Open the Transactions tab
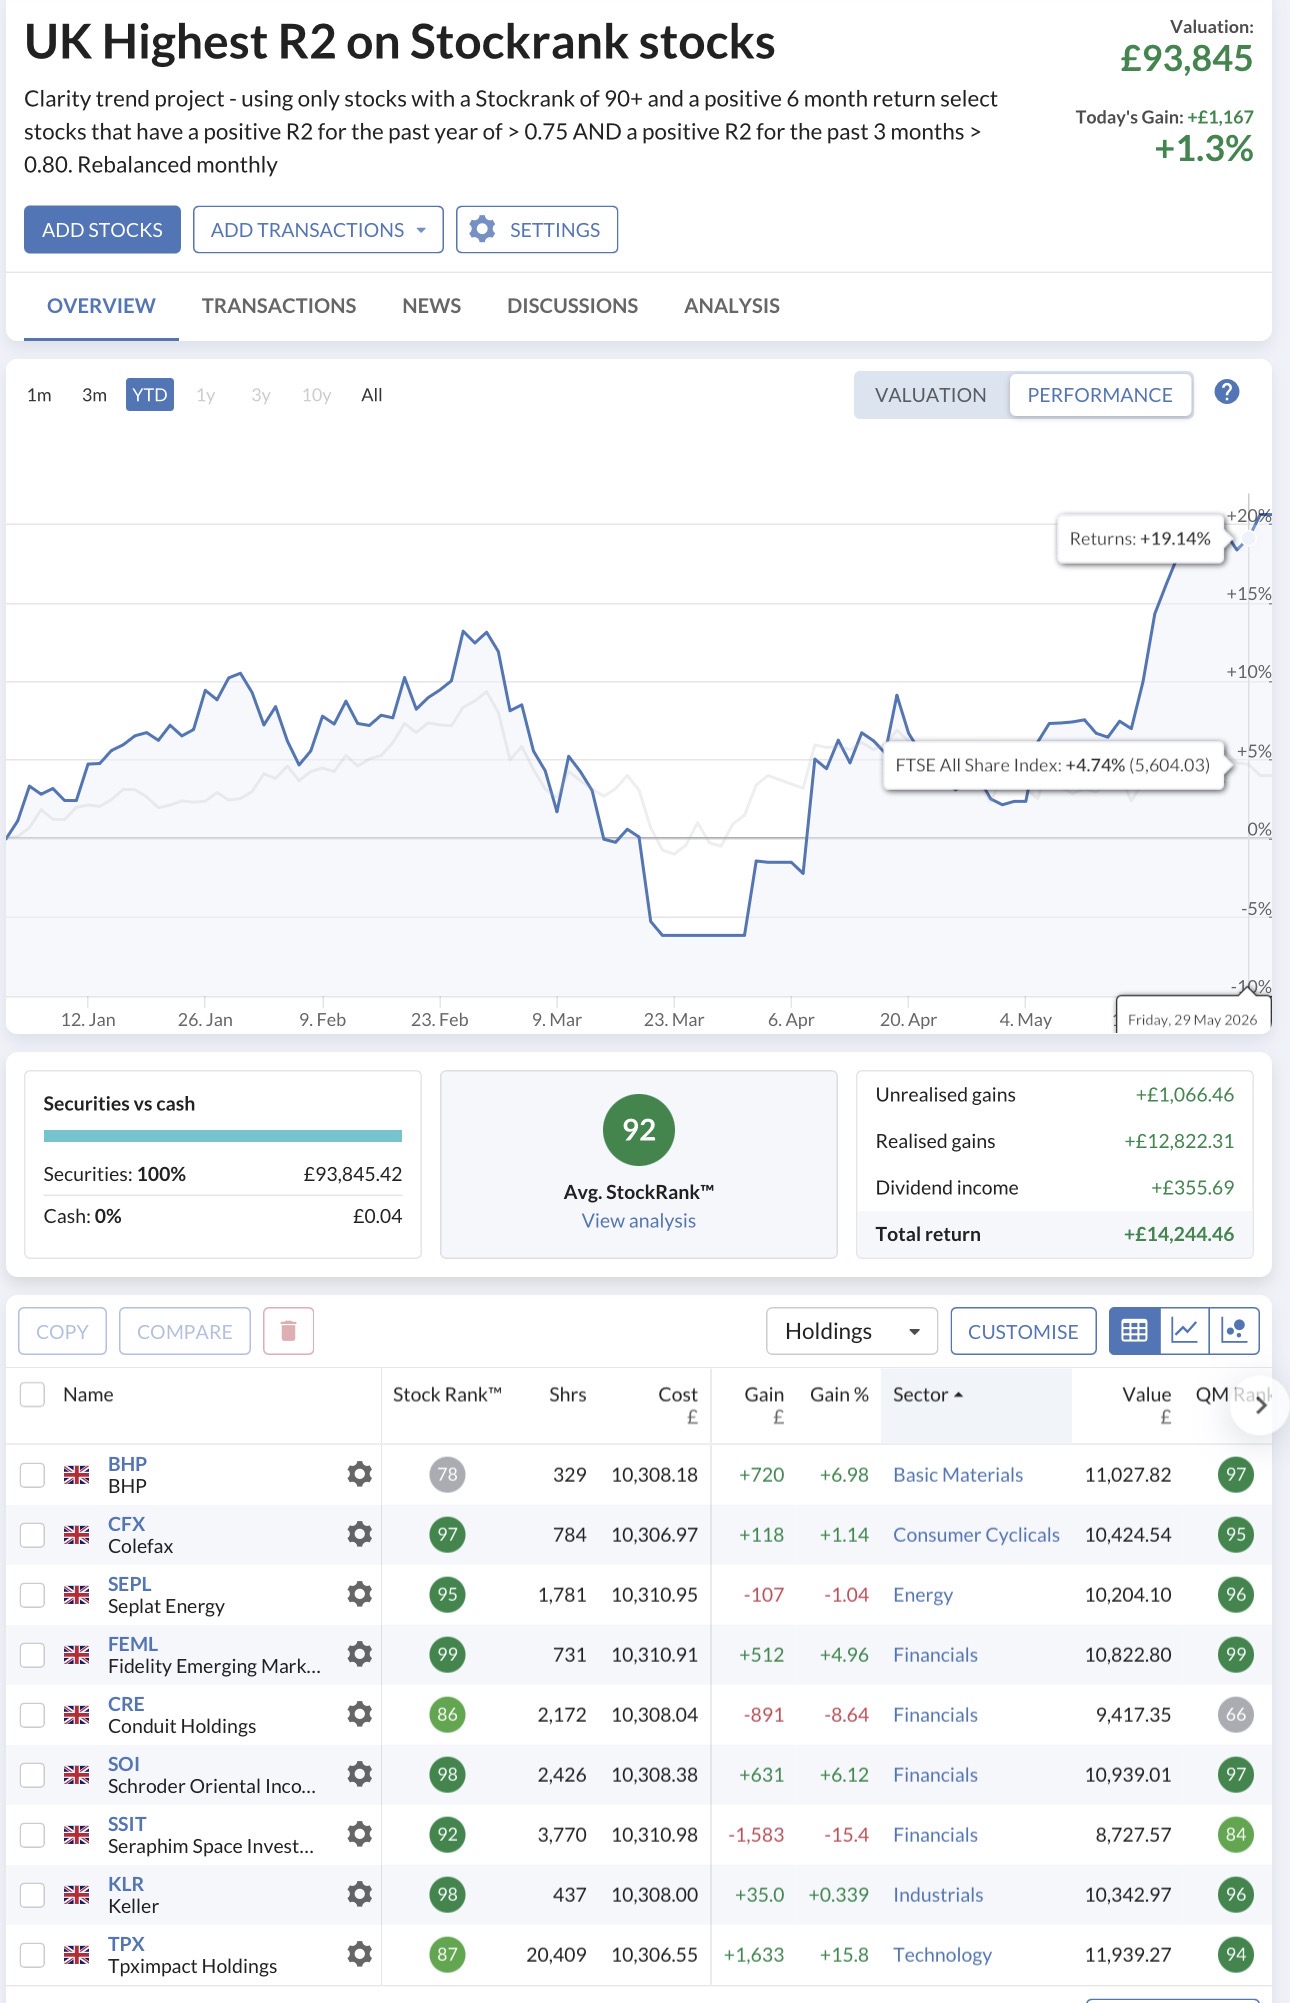The height and width of the screenshot is (2003, 1290). [279, 306]
